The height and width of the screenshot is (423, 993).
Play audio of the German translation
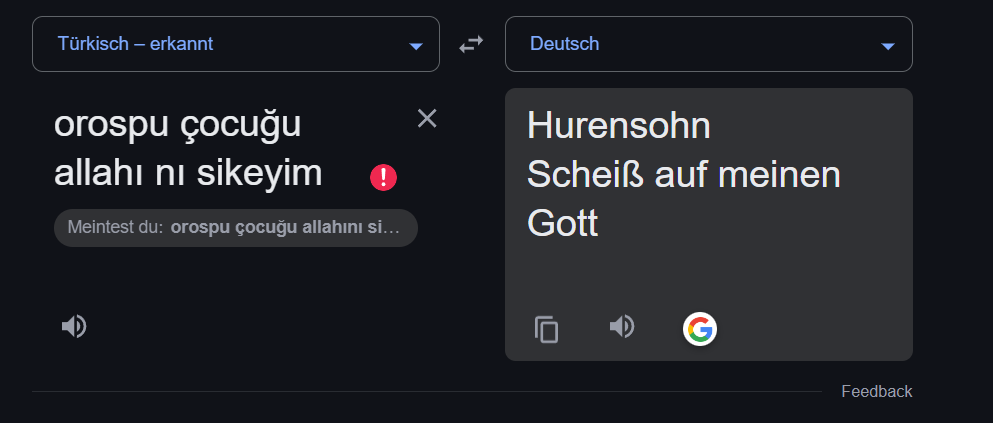pos(622,327)
